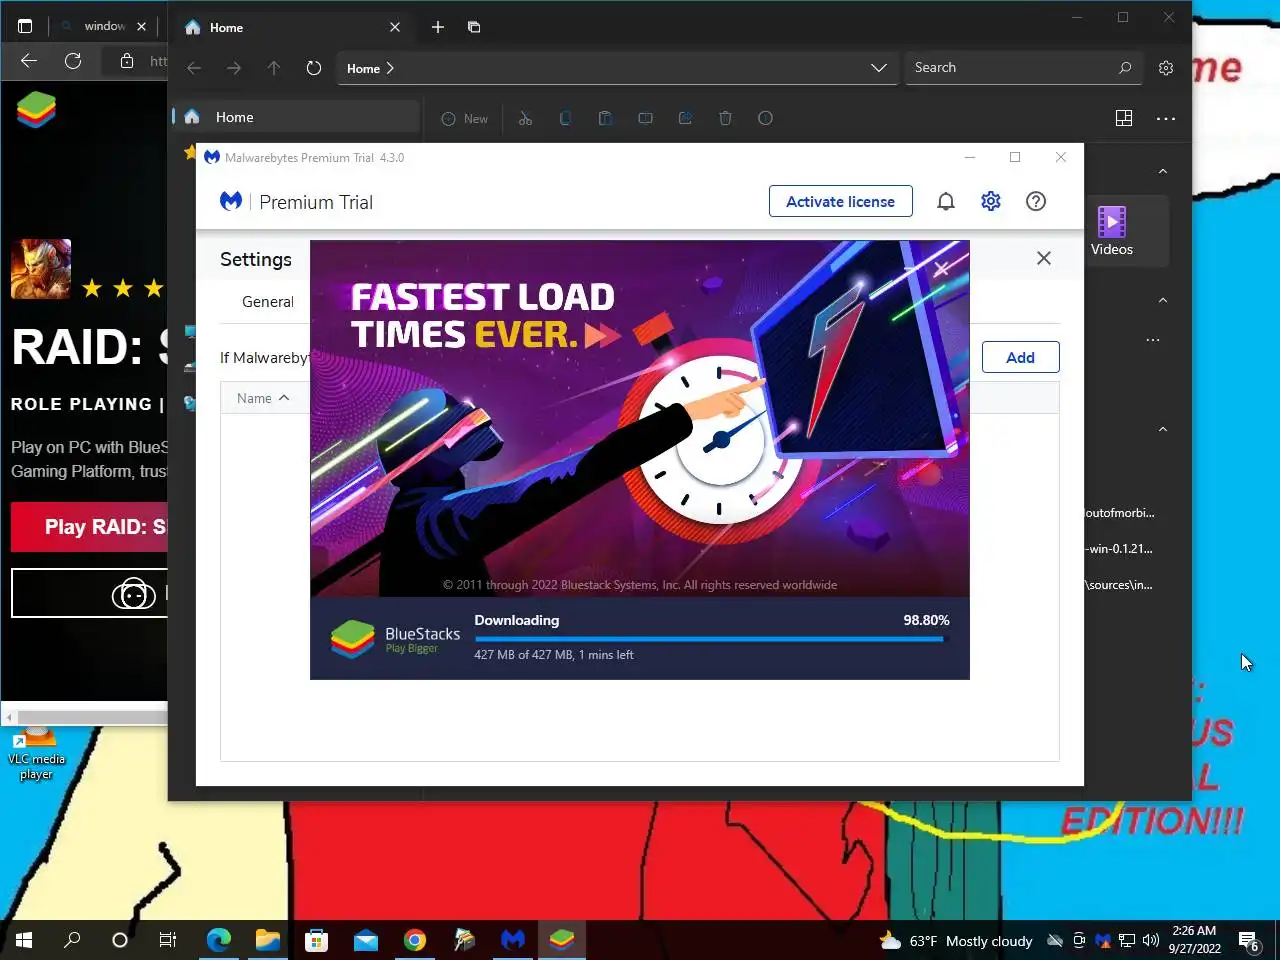Click the browser tab actions icon

pyautogui.click(x=25, y=26)
